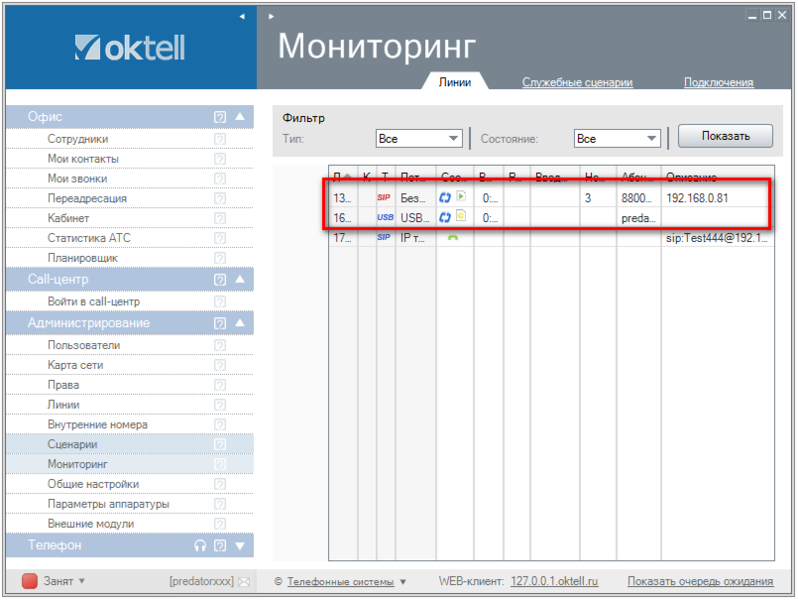Open the 127.0.0.1.oktell.ru web client link
The image size is (798, 600).
[554, 581]
